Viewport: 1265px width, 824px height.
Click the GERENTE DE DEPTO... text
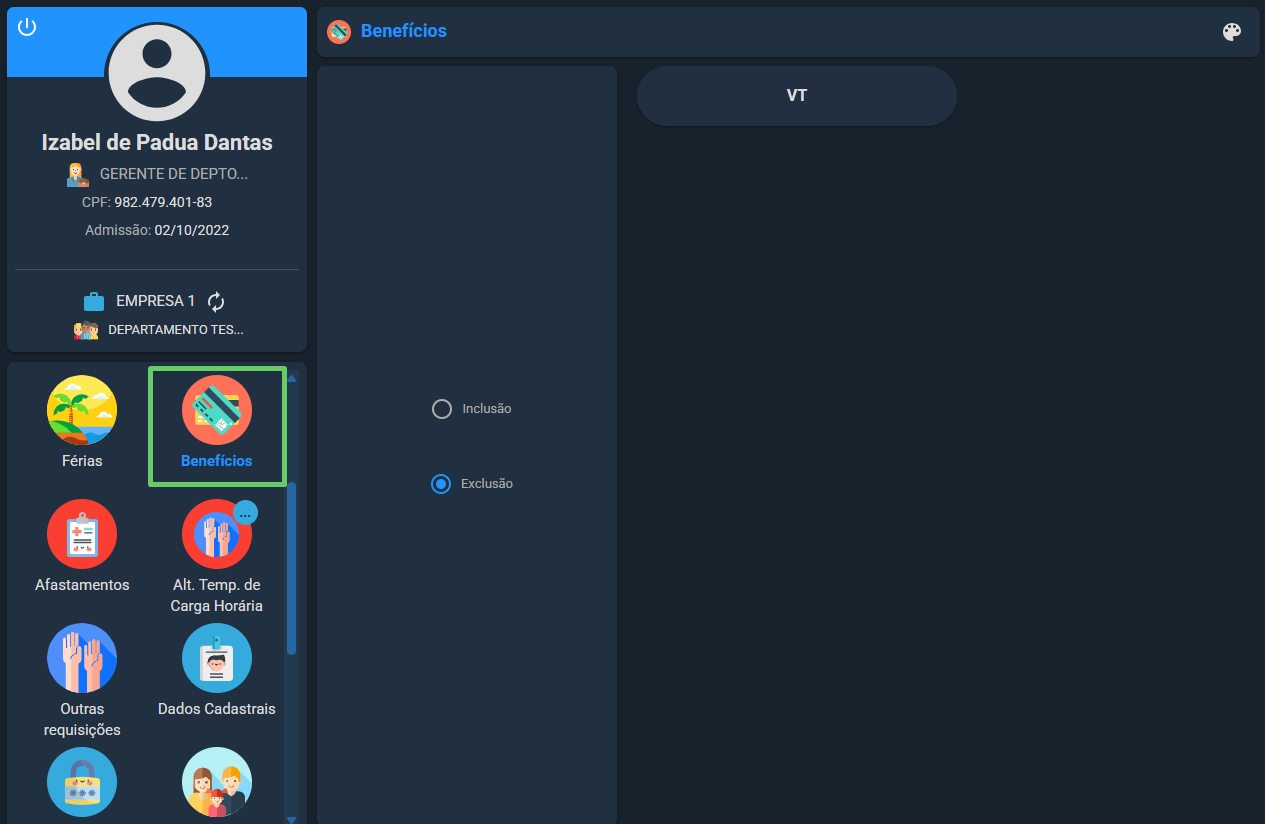point(174,174)
